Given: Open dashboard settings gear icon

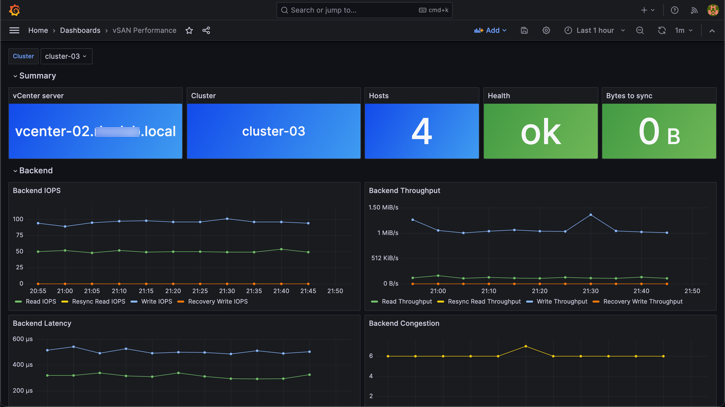Looking at the screenshot, I should click(546, 31).
